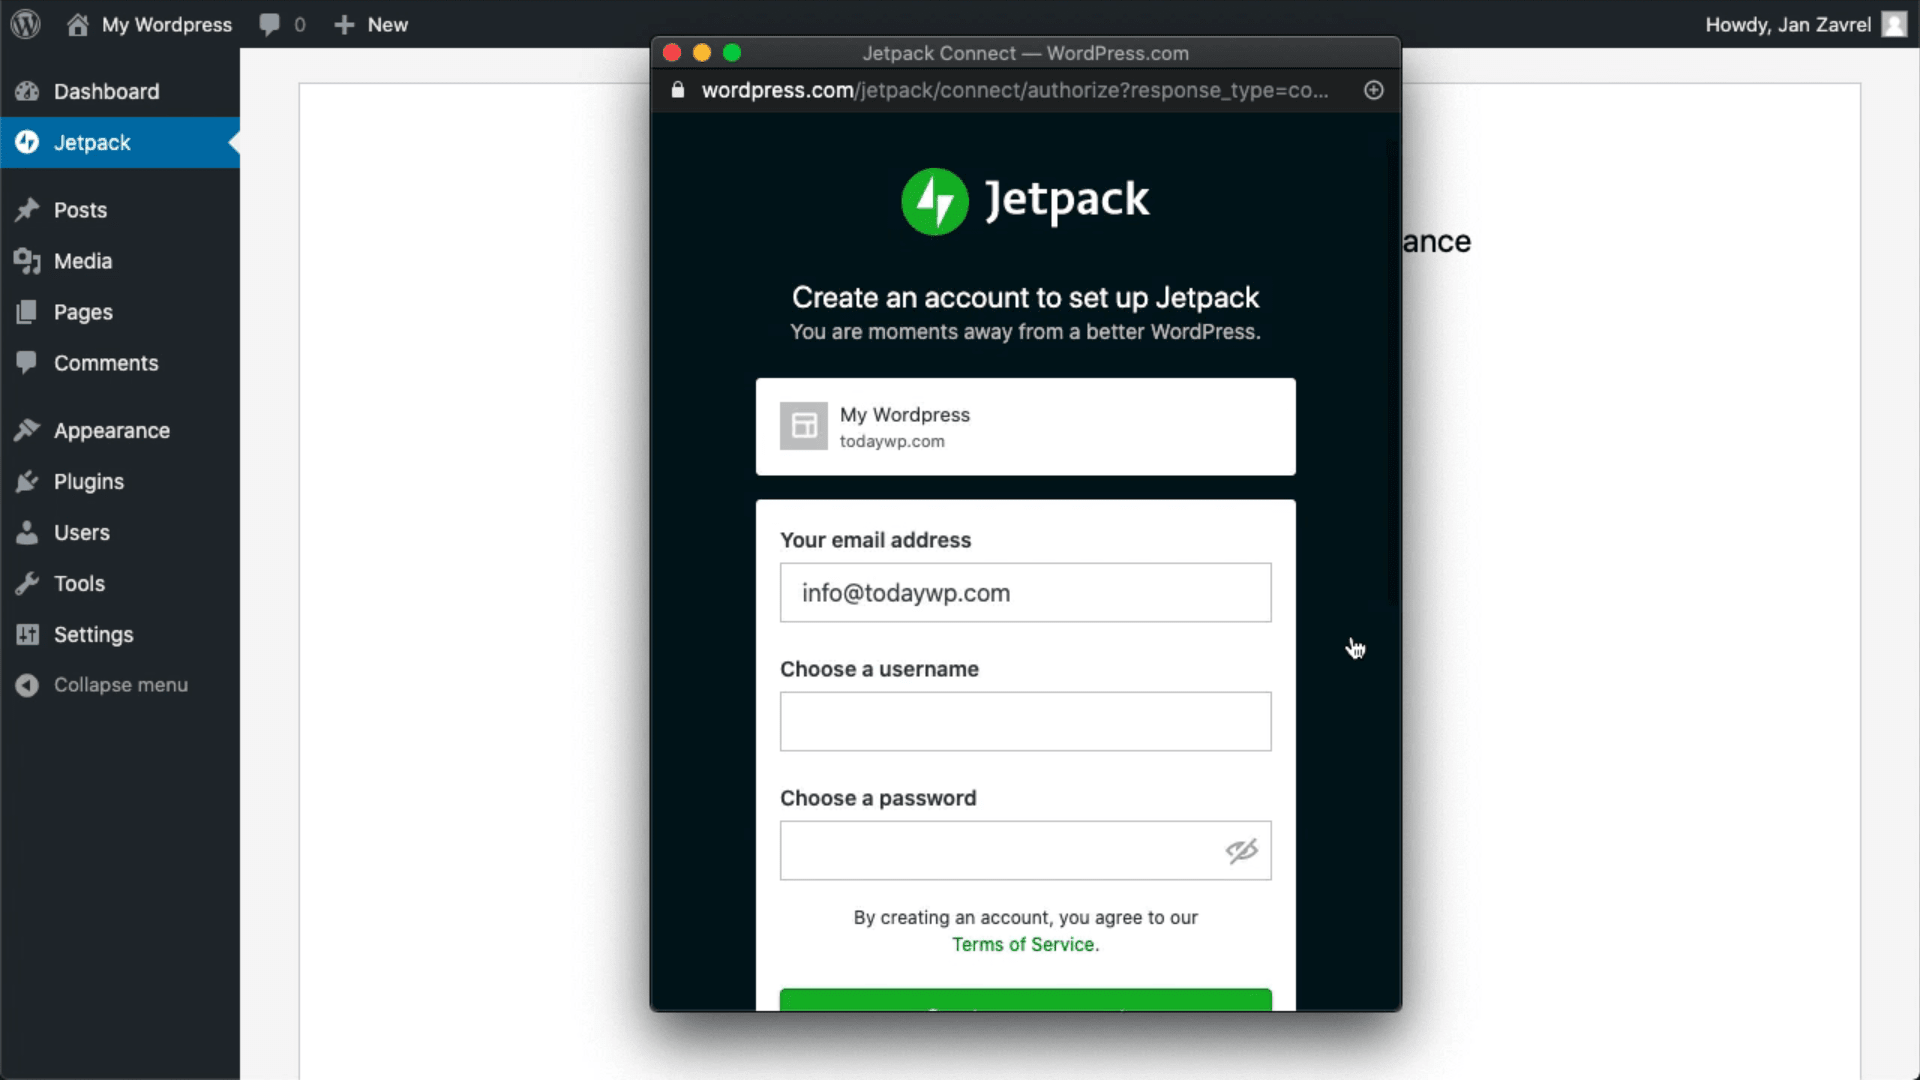Screen dimensions: 1920x1080
Task: Click the lock icon in address bar
Action: [x=678, y=90]
